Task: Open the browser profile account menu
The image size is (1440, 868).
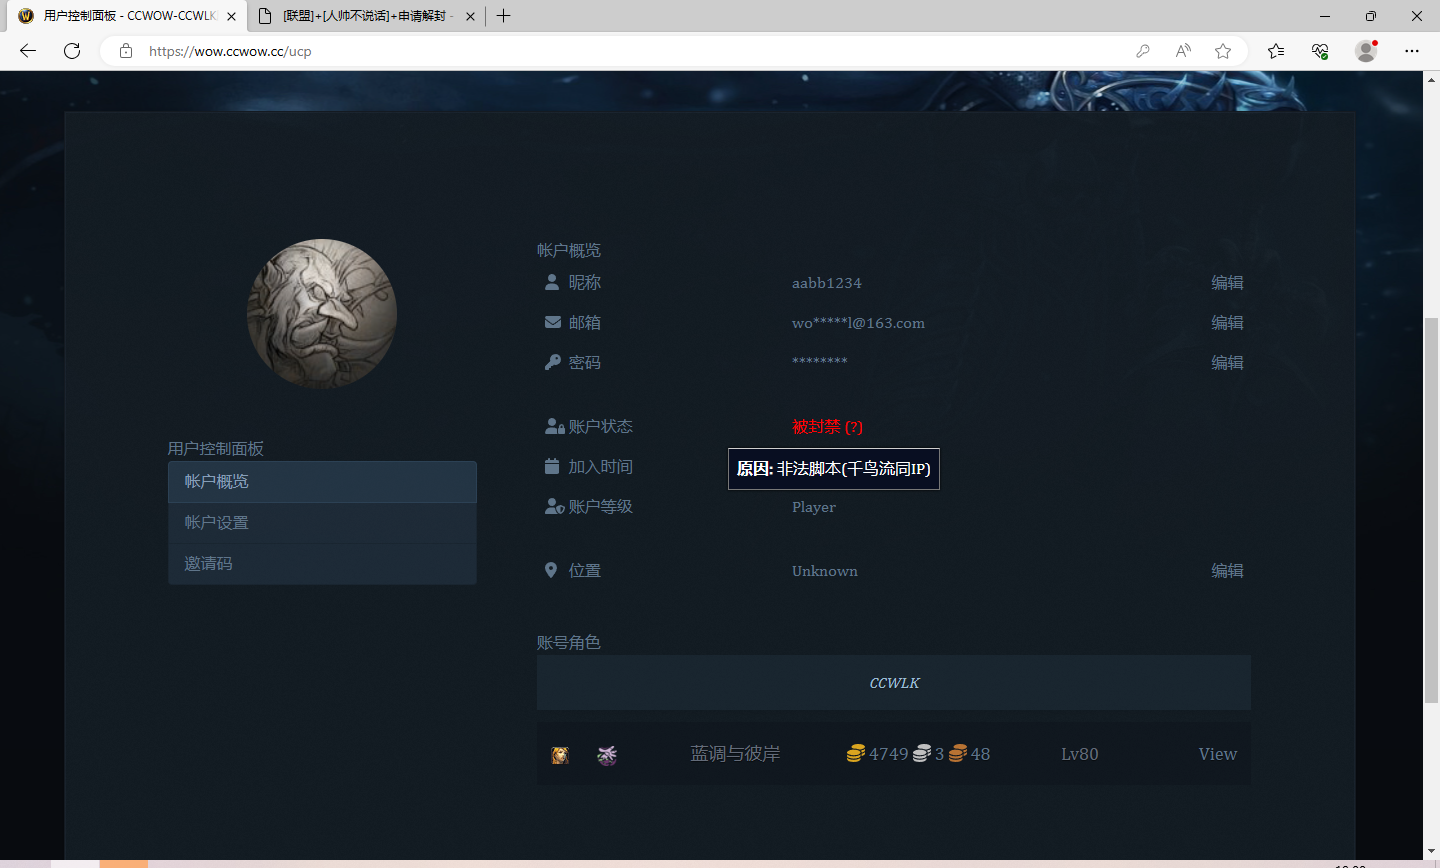Action: tap(1366, 51)
